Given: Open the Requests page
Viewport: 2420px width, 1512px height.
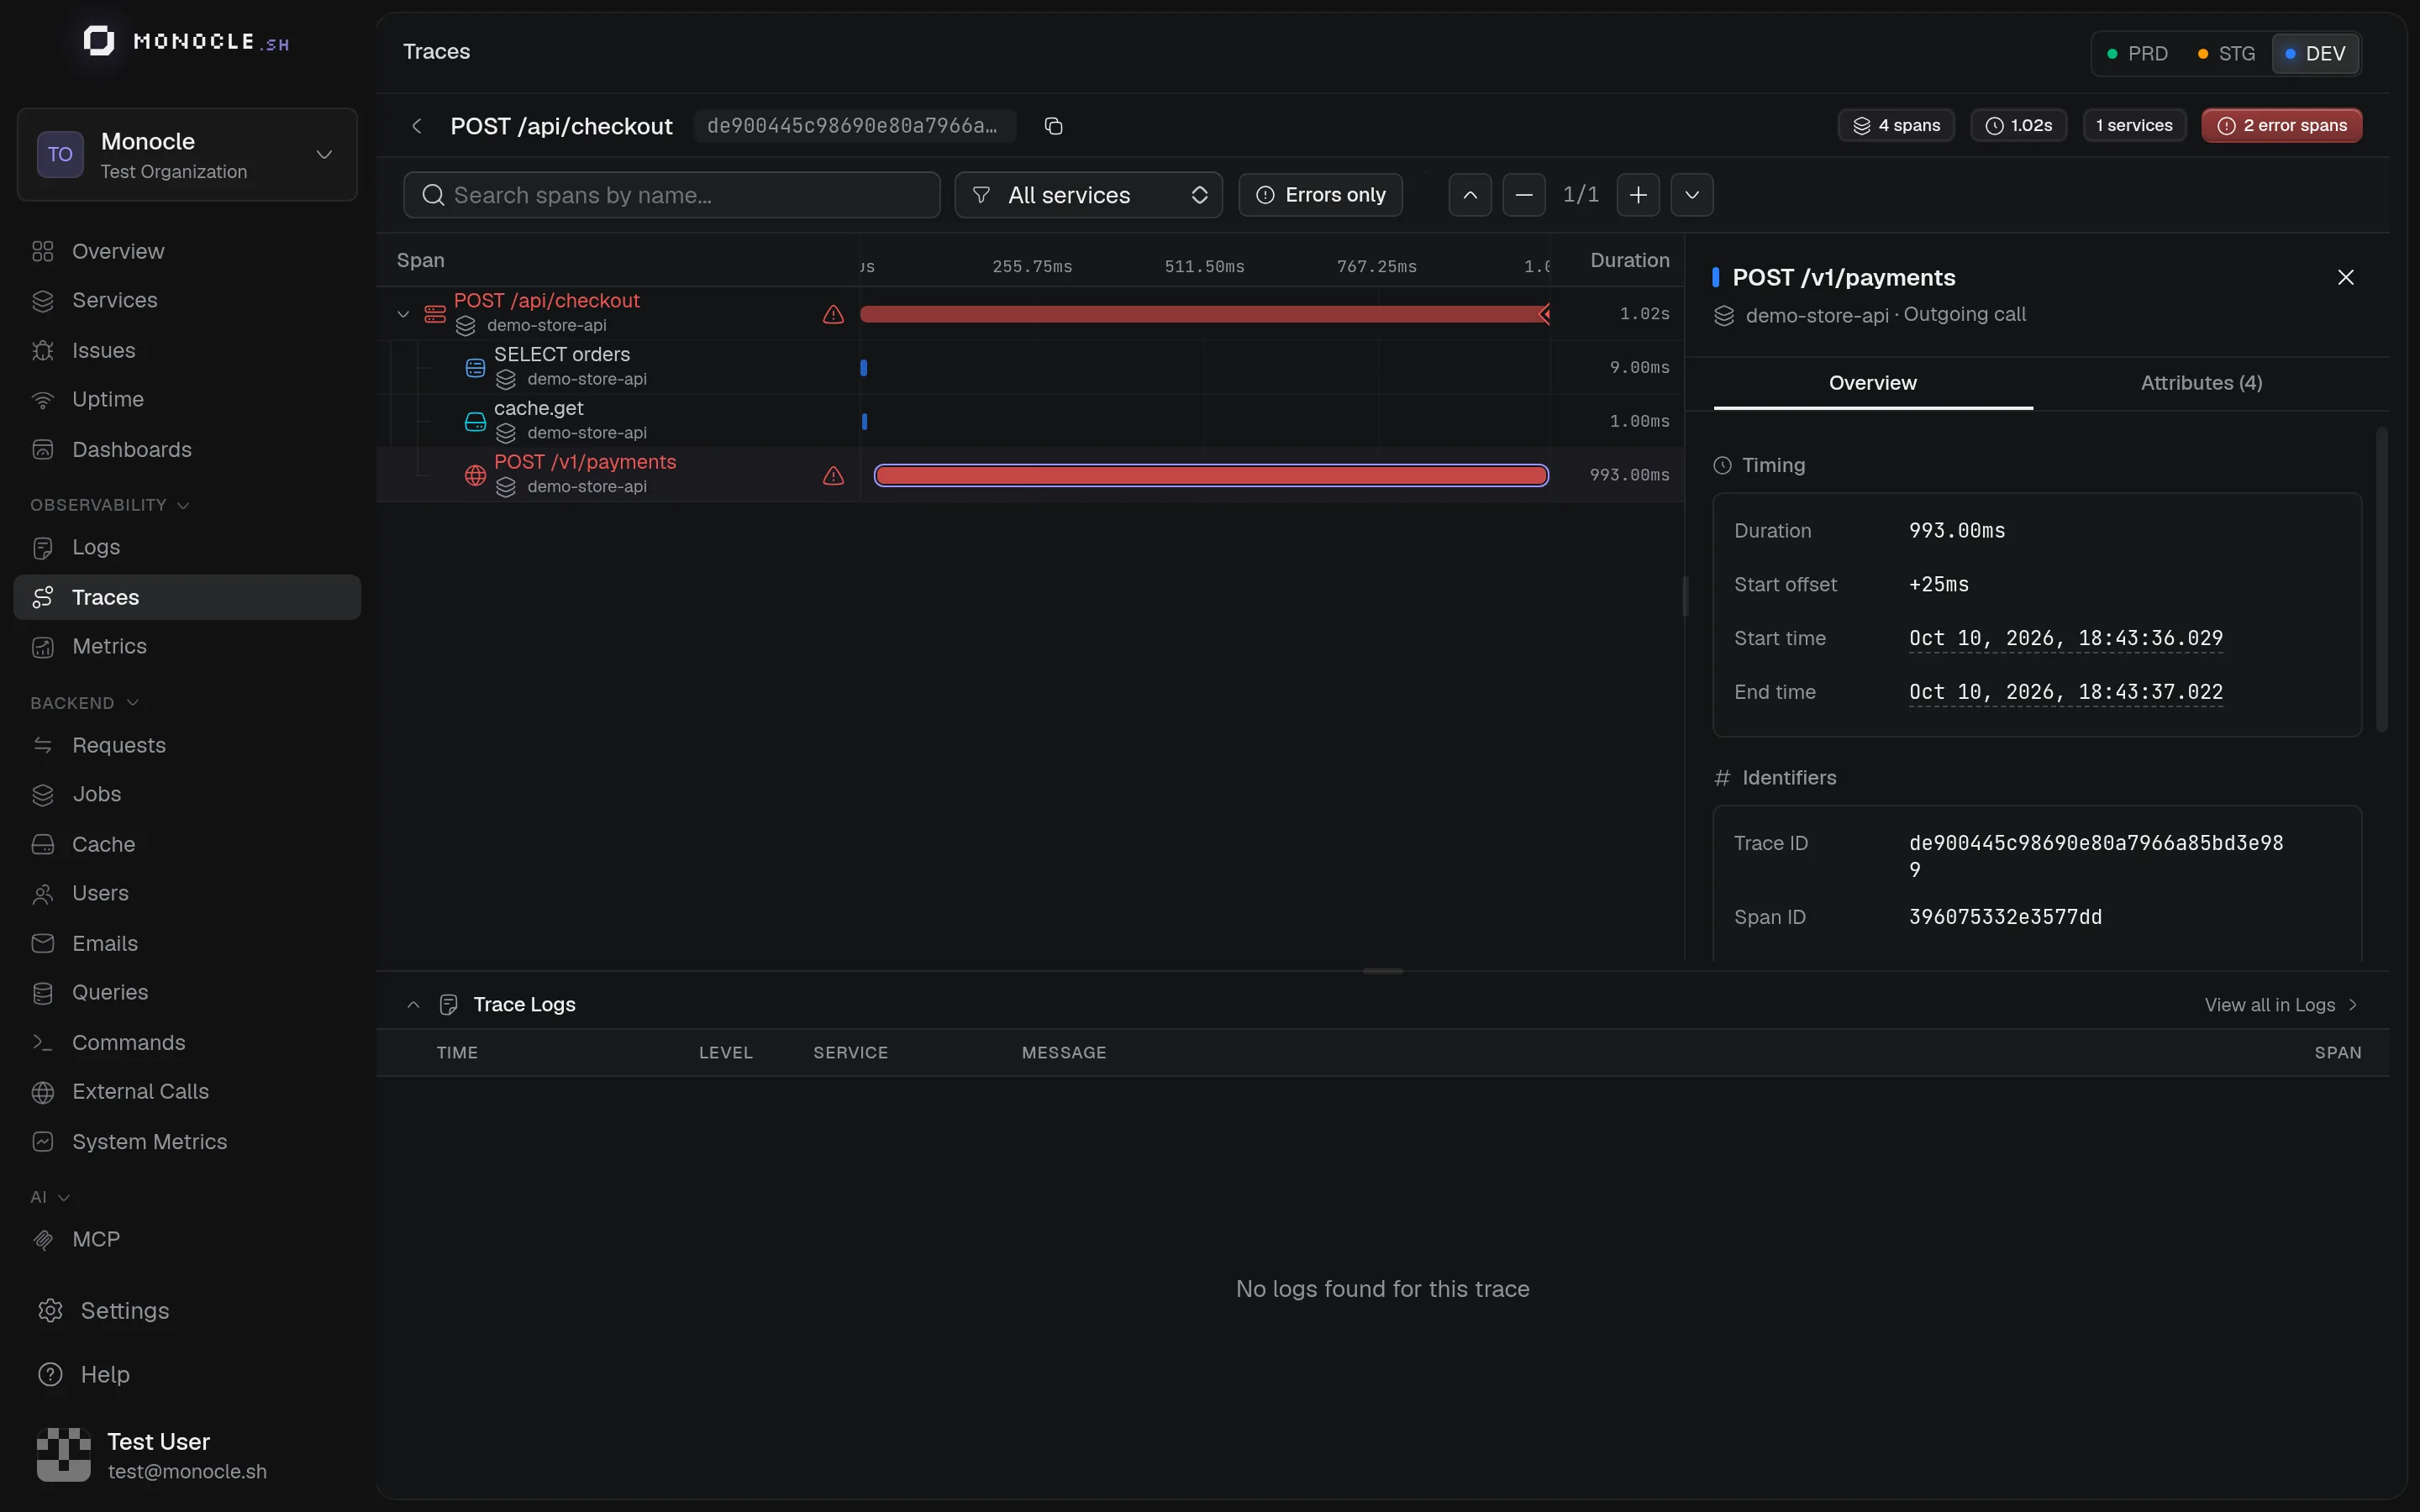Looking at the screenshot, I should pos(187,745).
